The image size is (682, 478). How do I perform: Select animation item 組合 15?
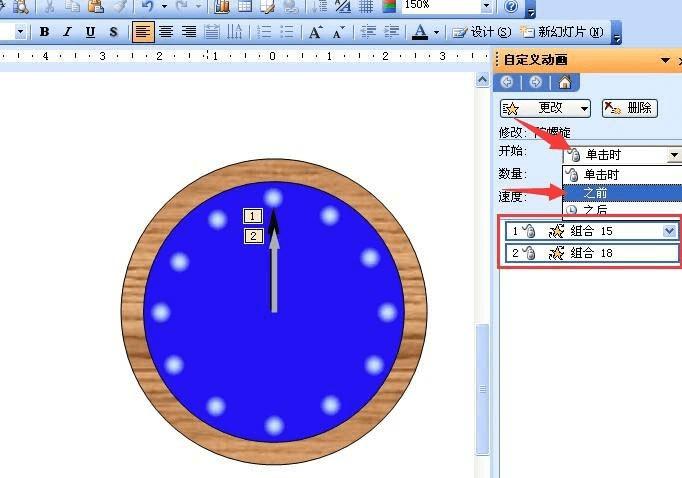pos(592,231)
